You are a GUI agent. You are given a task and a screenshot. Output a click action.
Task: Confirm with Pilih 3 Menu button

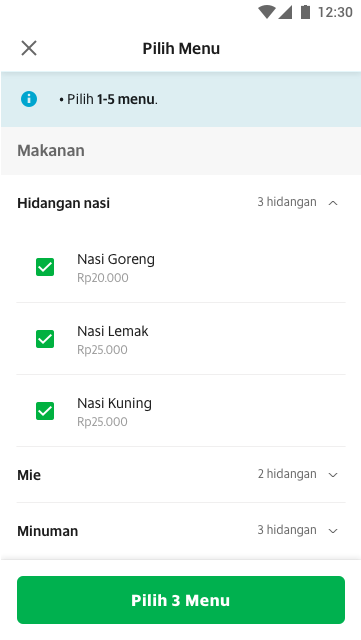[x=181, y=600]
